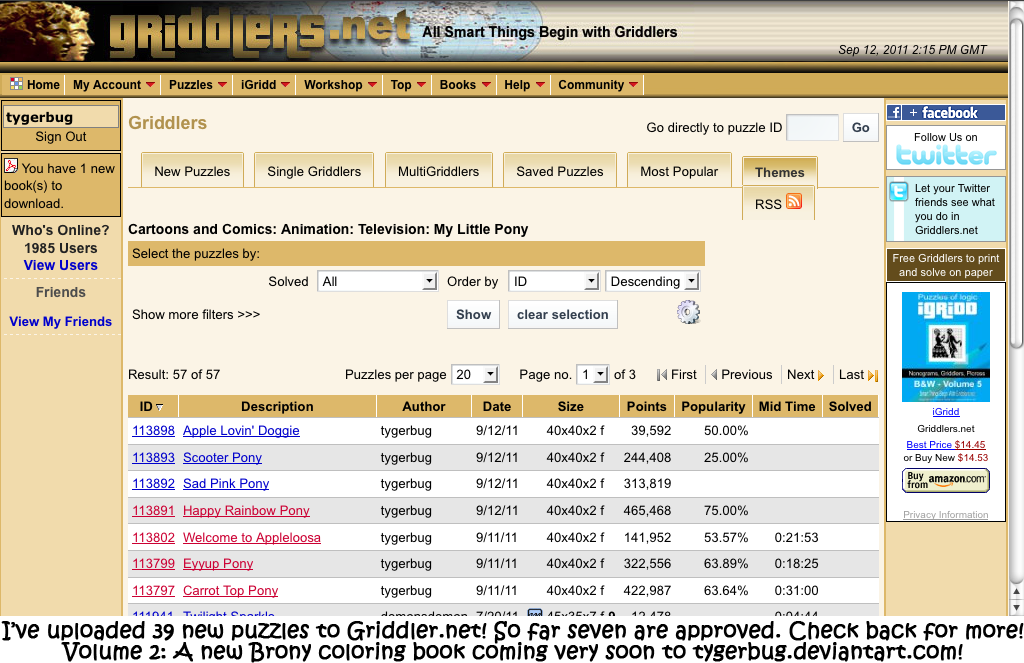Click the Follow Us on Twitter logo
1024x663 pixels.
[x=946, y=155]
